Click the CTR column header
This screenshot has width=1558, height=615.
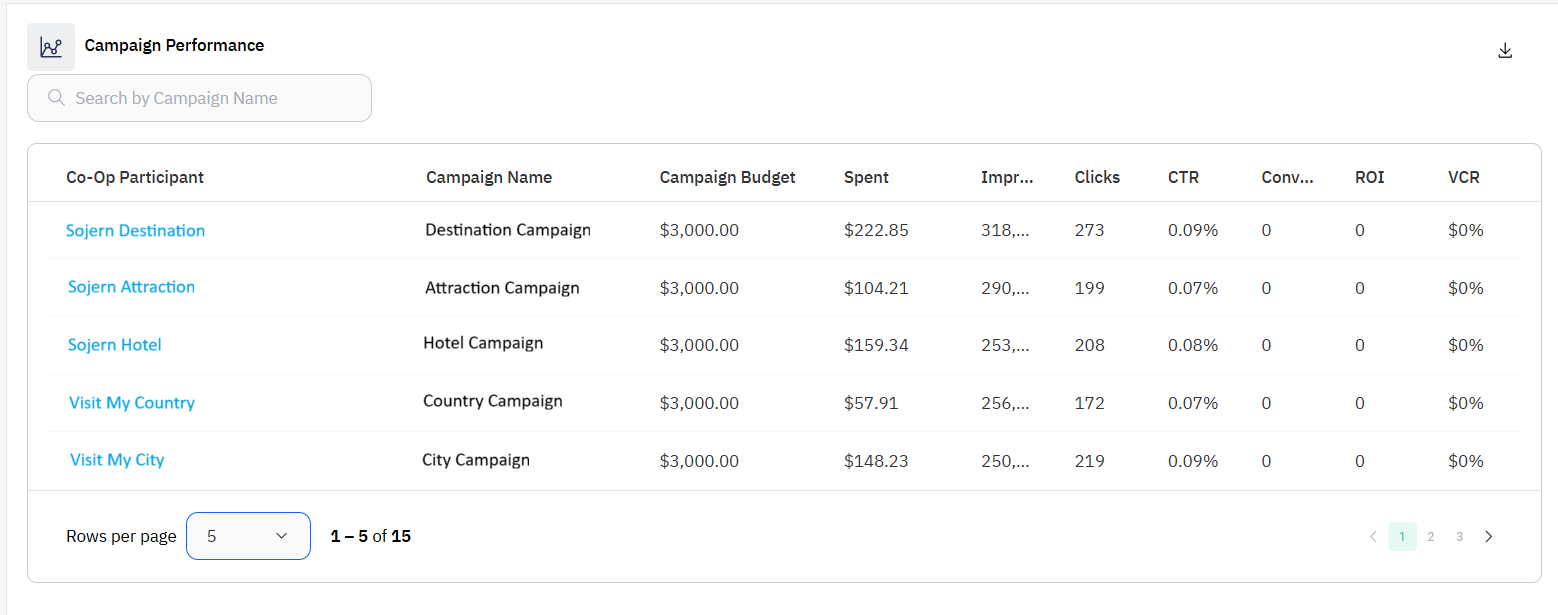(1183, 177)
